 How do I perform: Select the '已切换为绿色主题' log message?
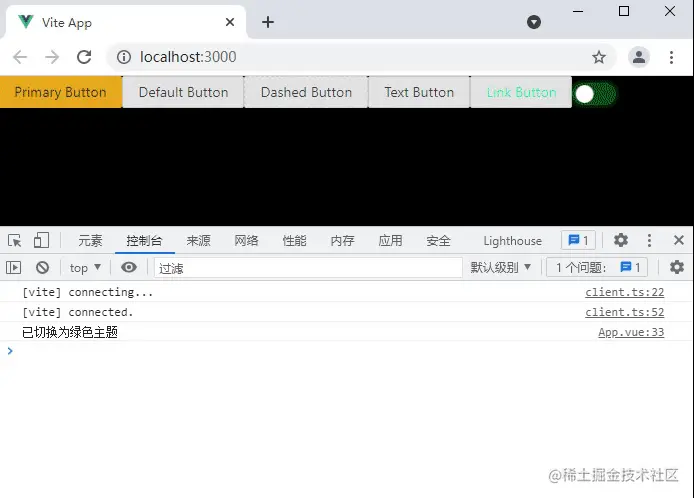click(70, 332)
